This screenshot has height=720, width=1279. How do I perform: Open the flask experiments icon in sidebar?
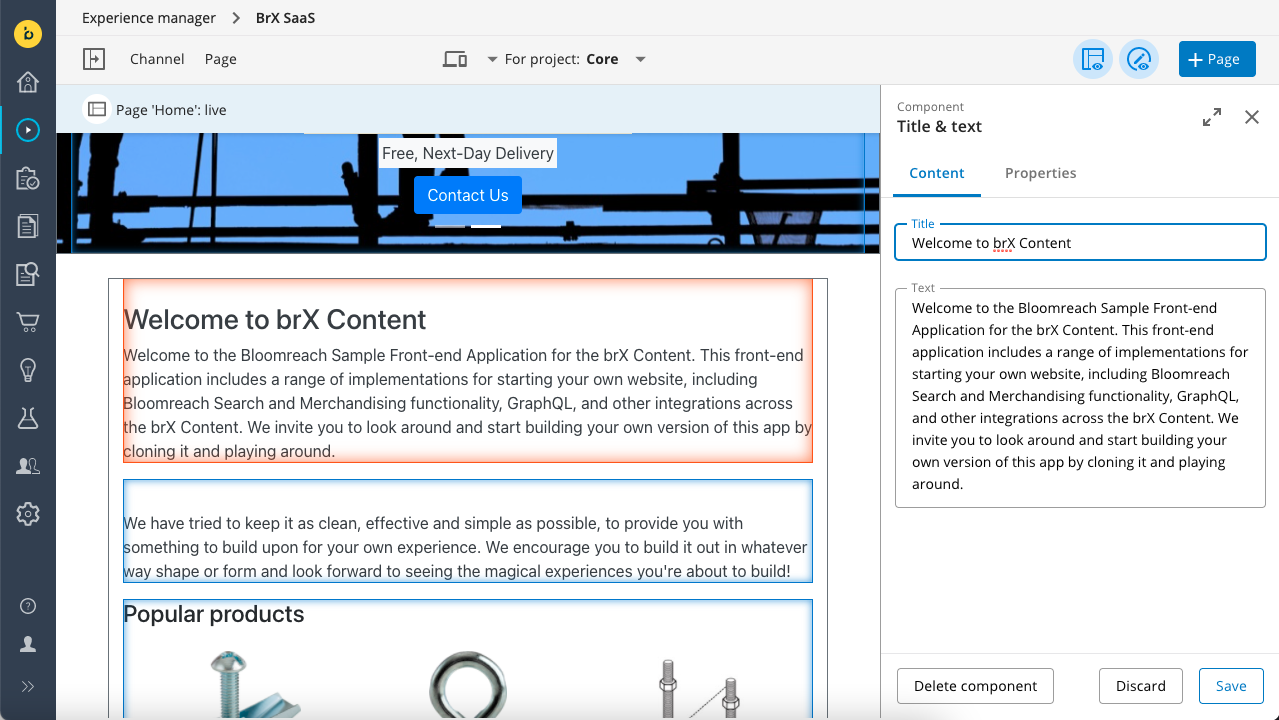(x=28, y=418)
